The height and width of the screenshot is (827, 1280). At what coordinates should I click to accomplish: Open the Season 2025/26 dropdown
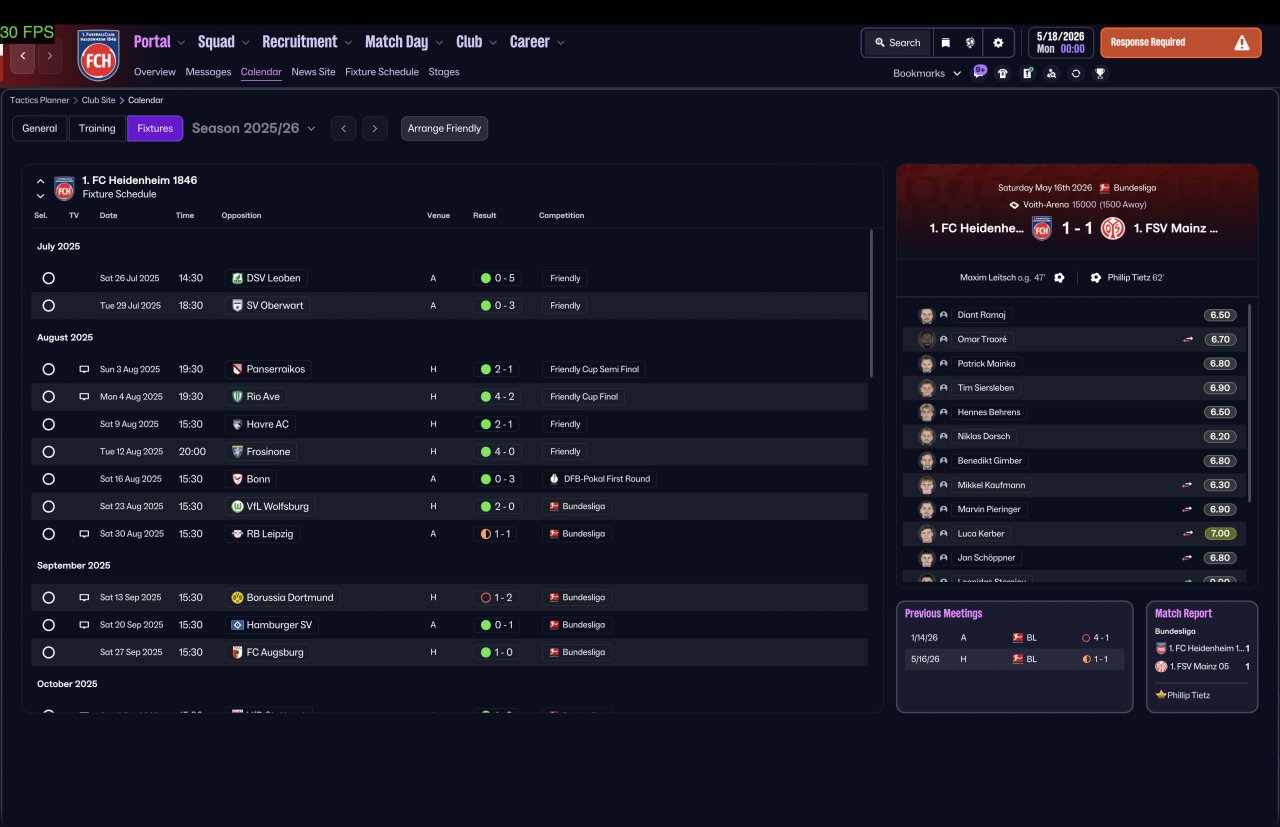tap(253, 128)
